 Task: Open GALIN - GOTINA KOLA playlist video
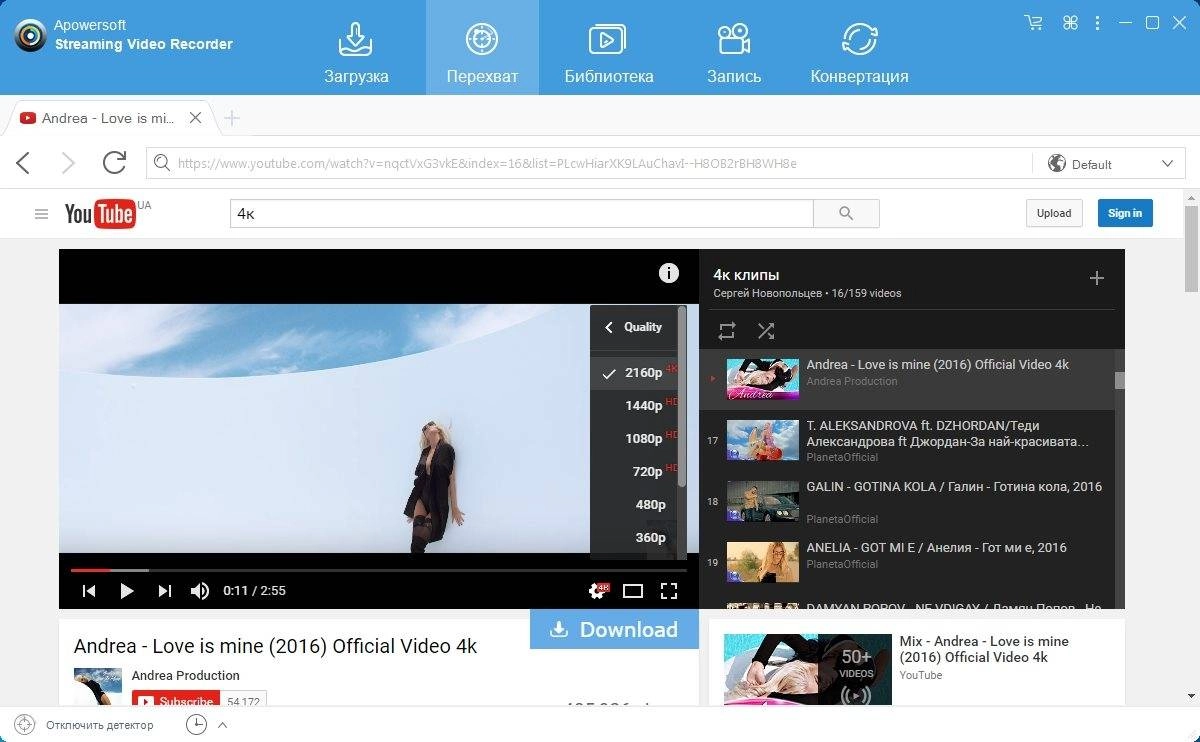click(906, 501)
